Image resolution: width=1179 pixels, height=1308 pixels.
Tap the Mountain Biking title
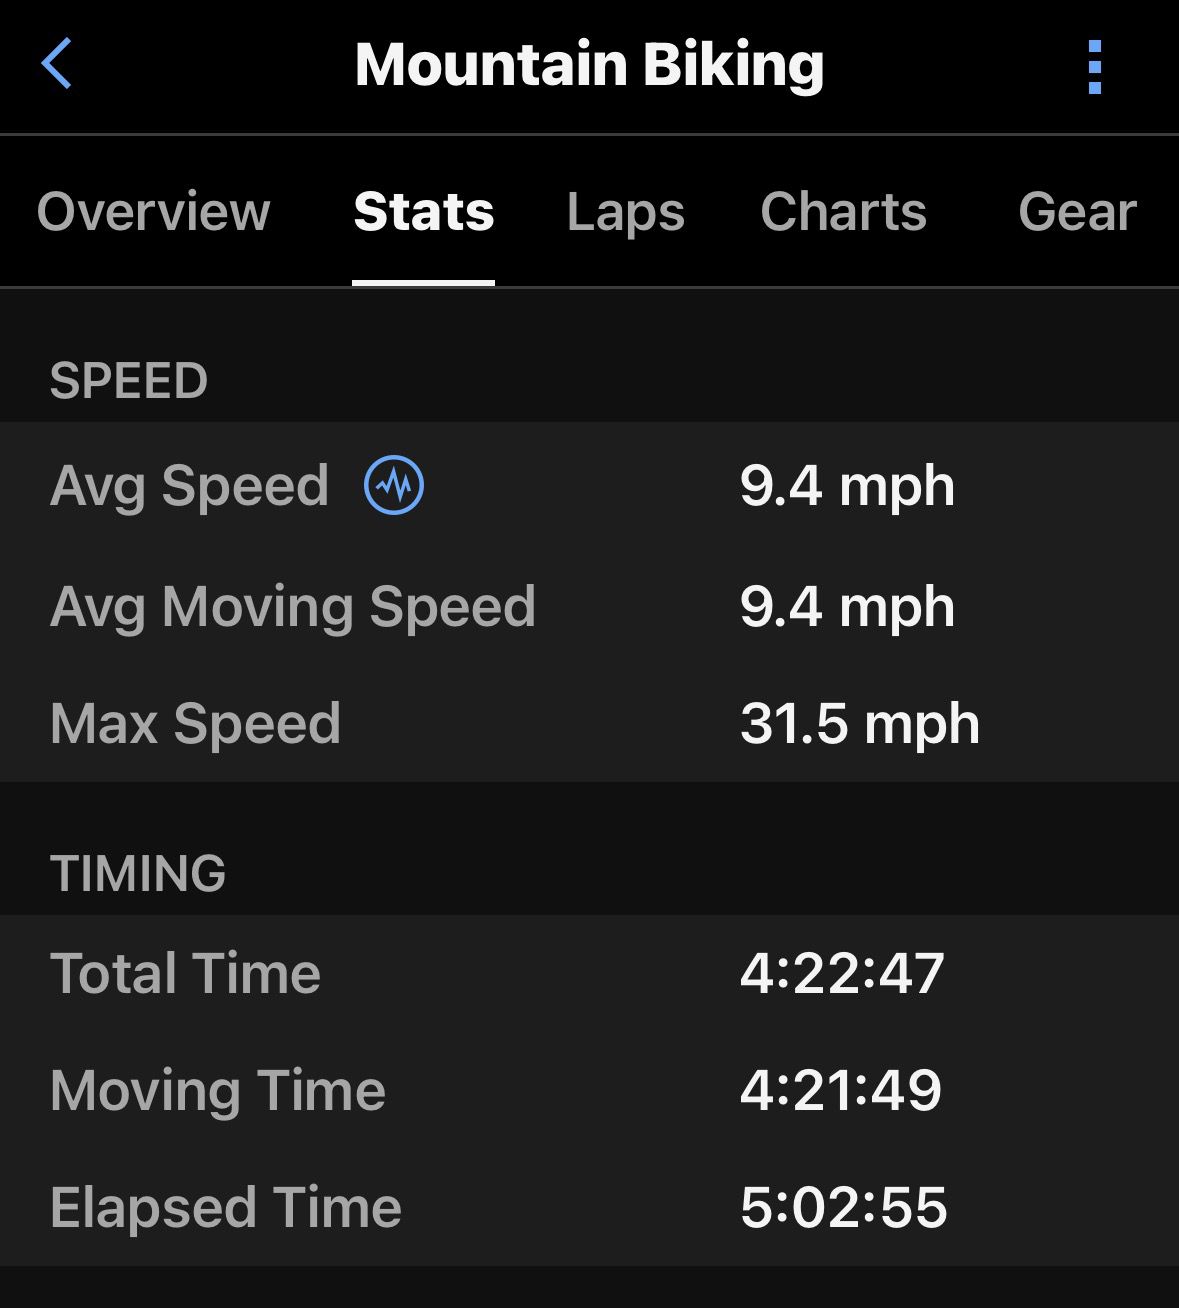(x=589, y=66)
